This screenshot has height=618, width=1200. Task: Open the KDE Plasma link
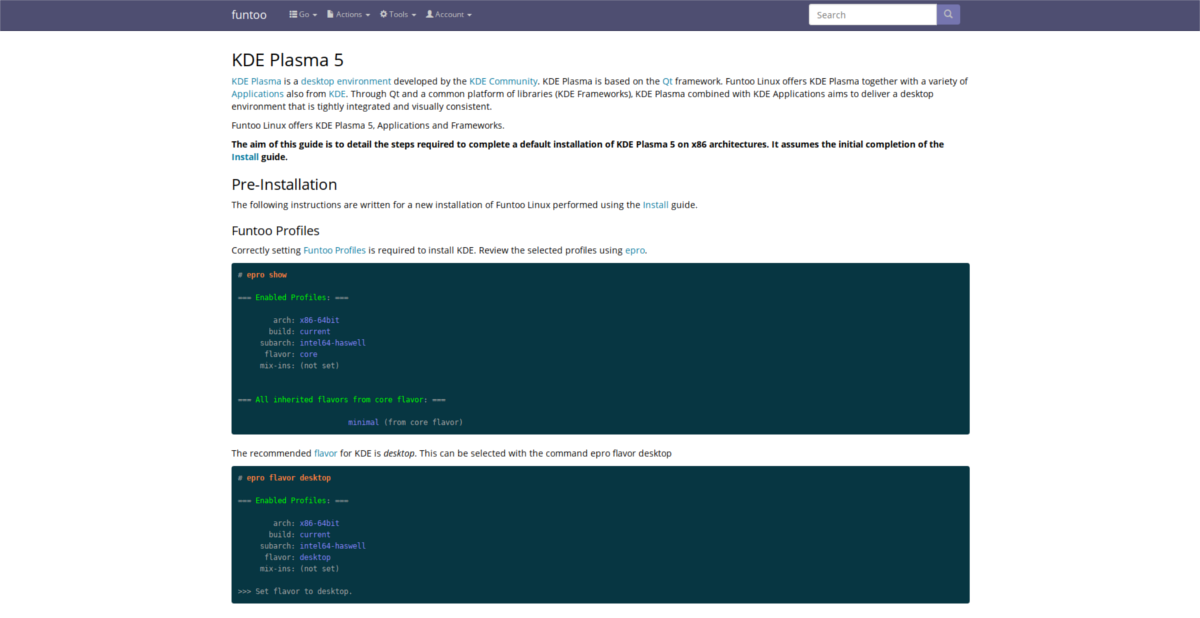[x=256, y=81]
